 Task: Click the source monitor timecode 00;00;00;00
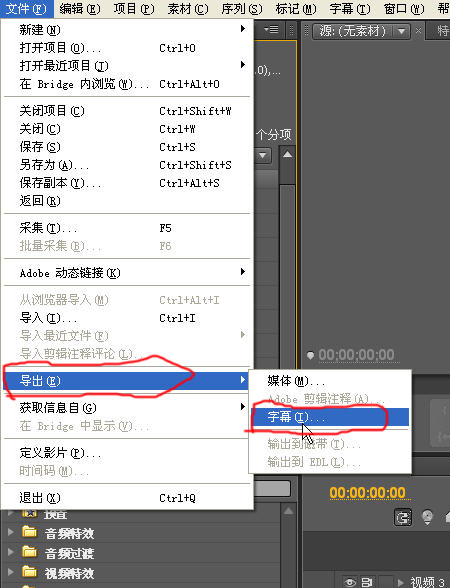[x=356, y=355]
